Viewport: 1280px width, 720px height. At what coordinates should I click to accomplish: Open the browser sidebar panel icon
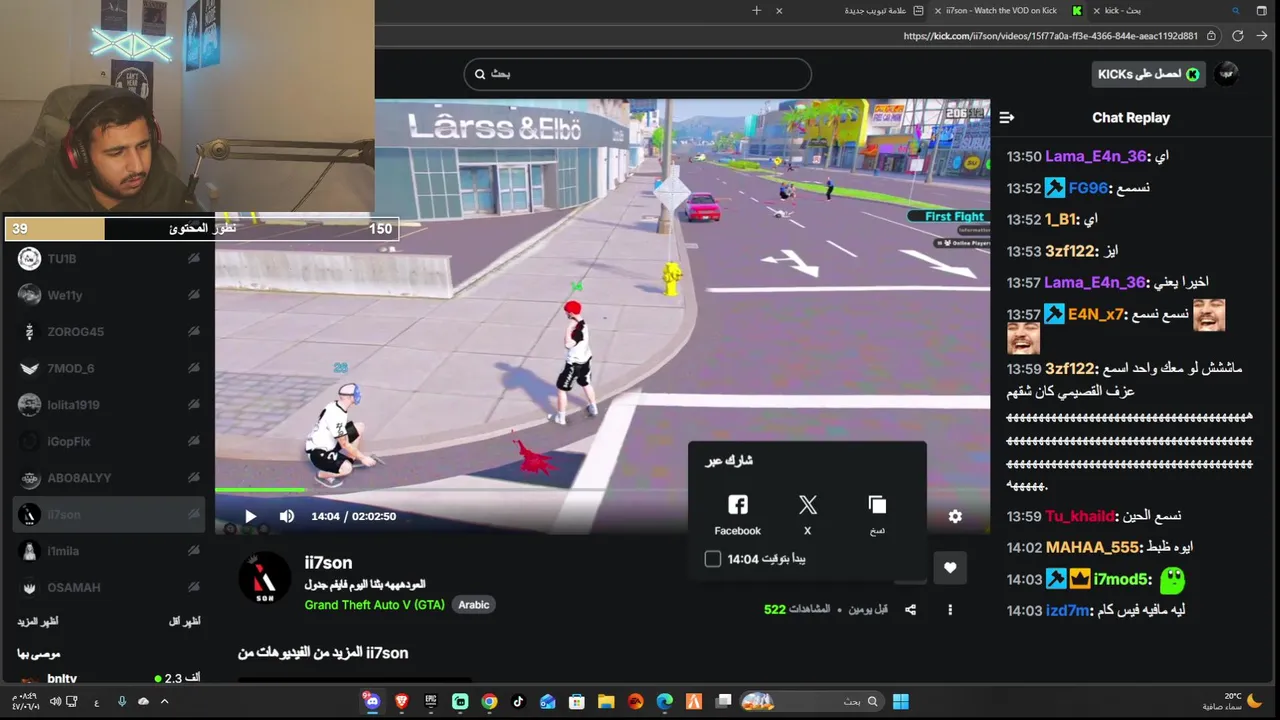pos(1264,10)
